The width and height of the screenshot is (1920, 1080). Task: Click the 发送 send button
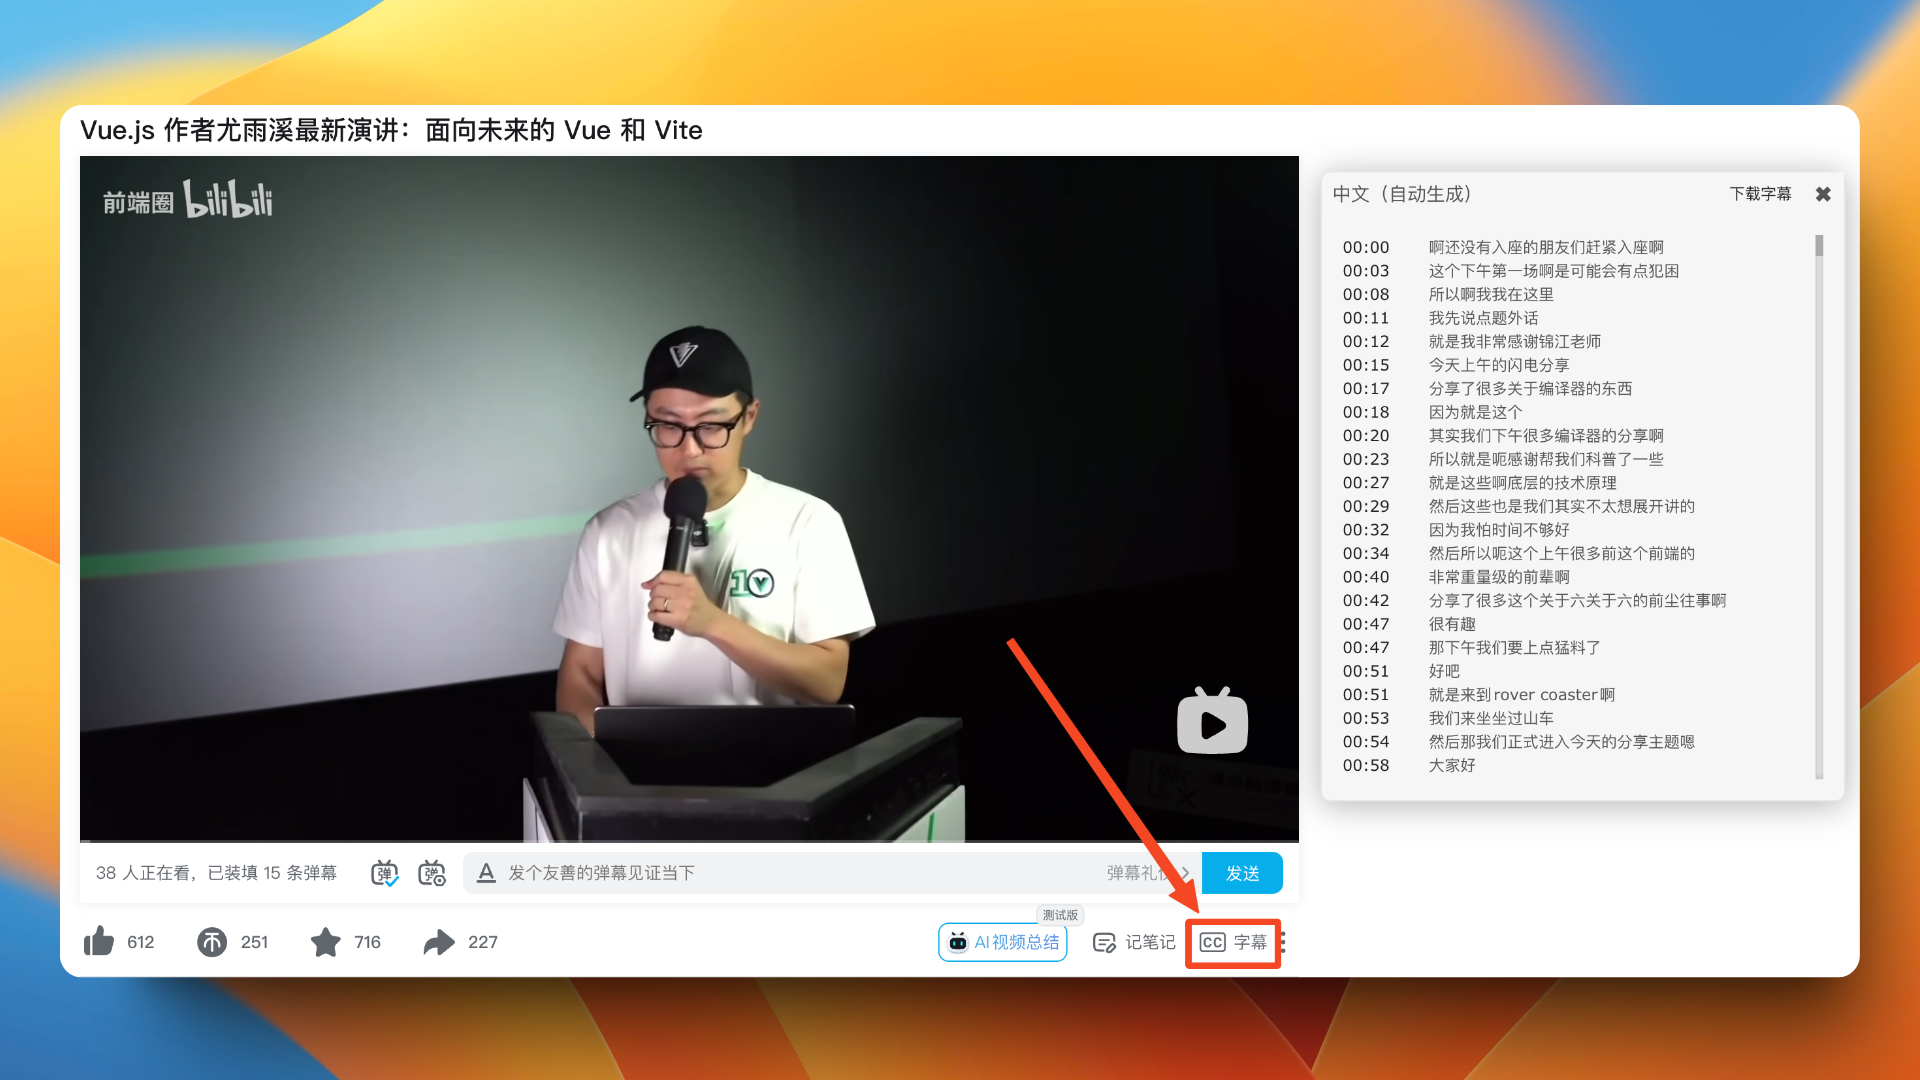[1242, 873]
